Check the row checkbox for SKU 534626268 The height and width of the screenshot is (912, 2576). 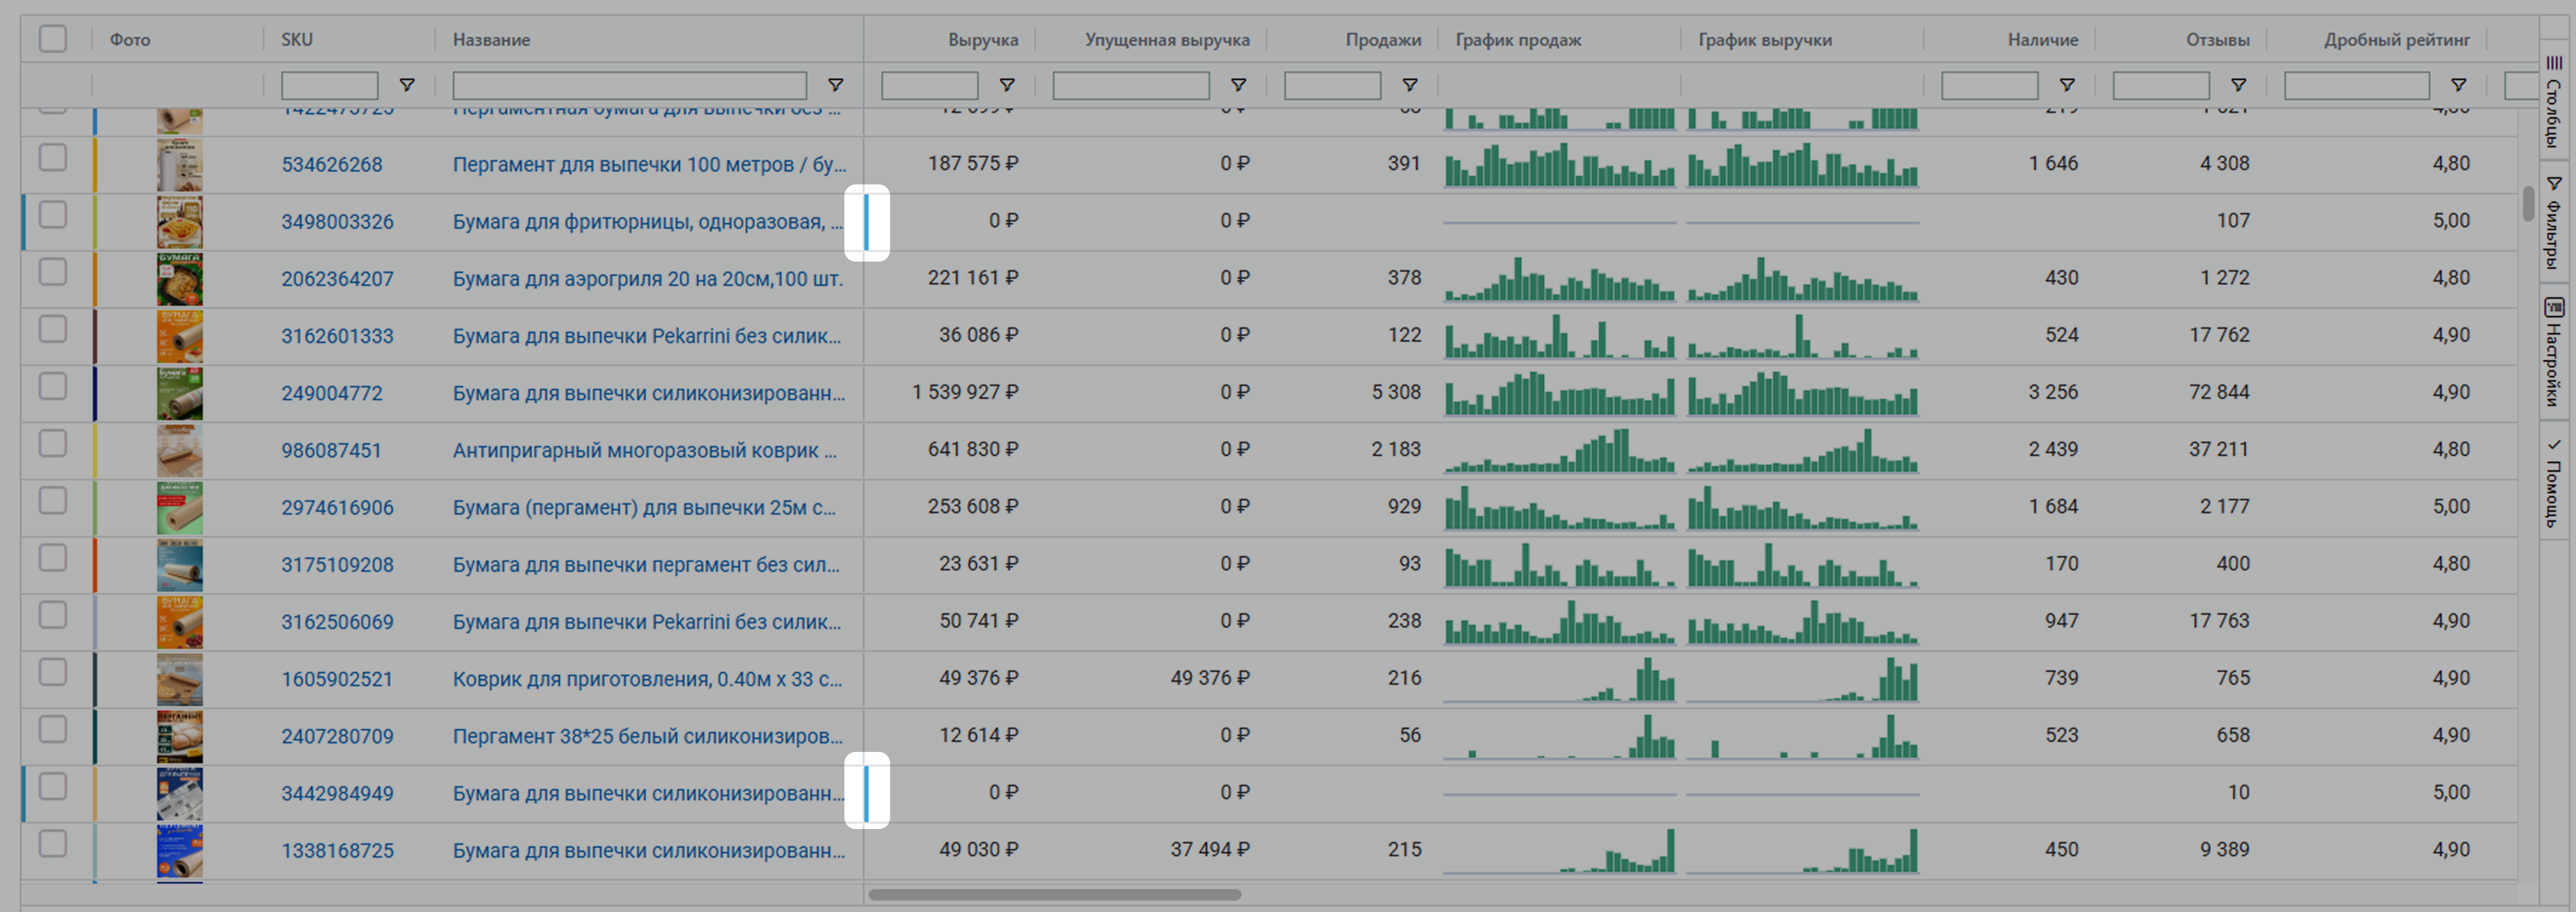point(53,158)
